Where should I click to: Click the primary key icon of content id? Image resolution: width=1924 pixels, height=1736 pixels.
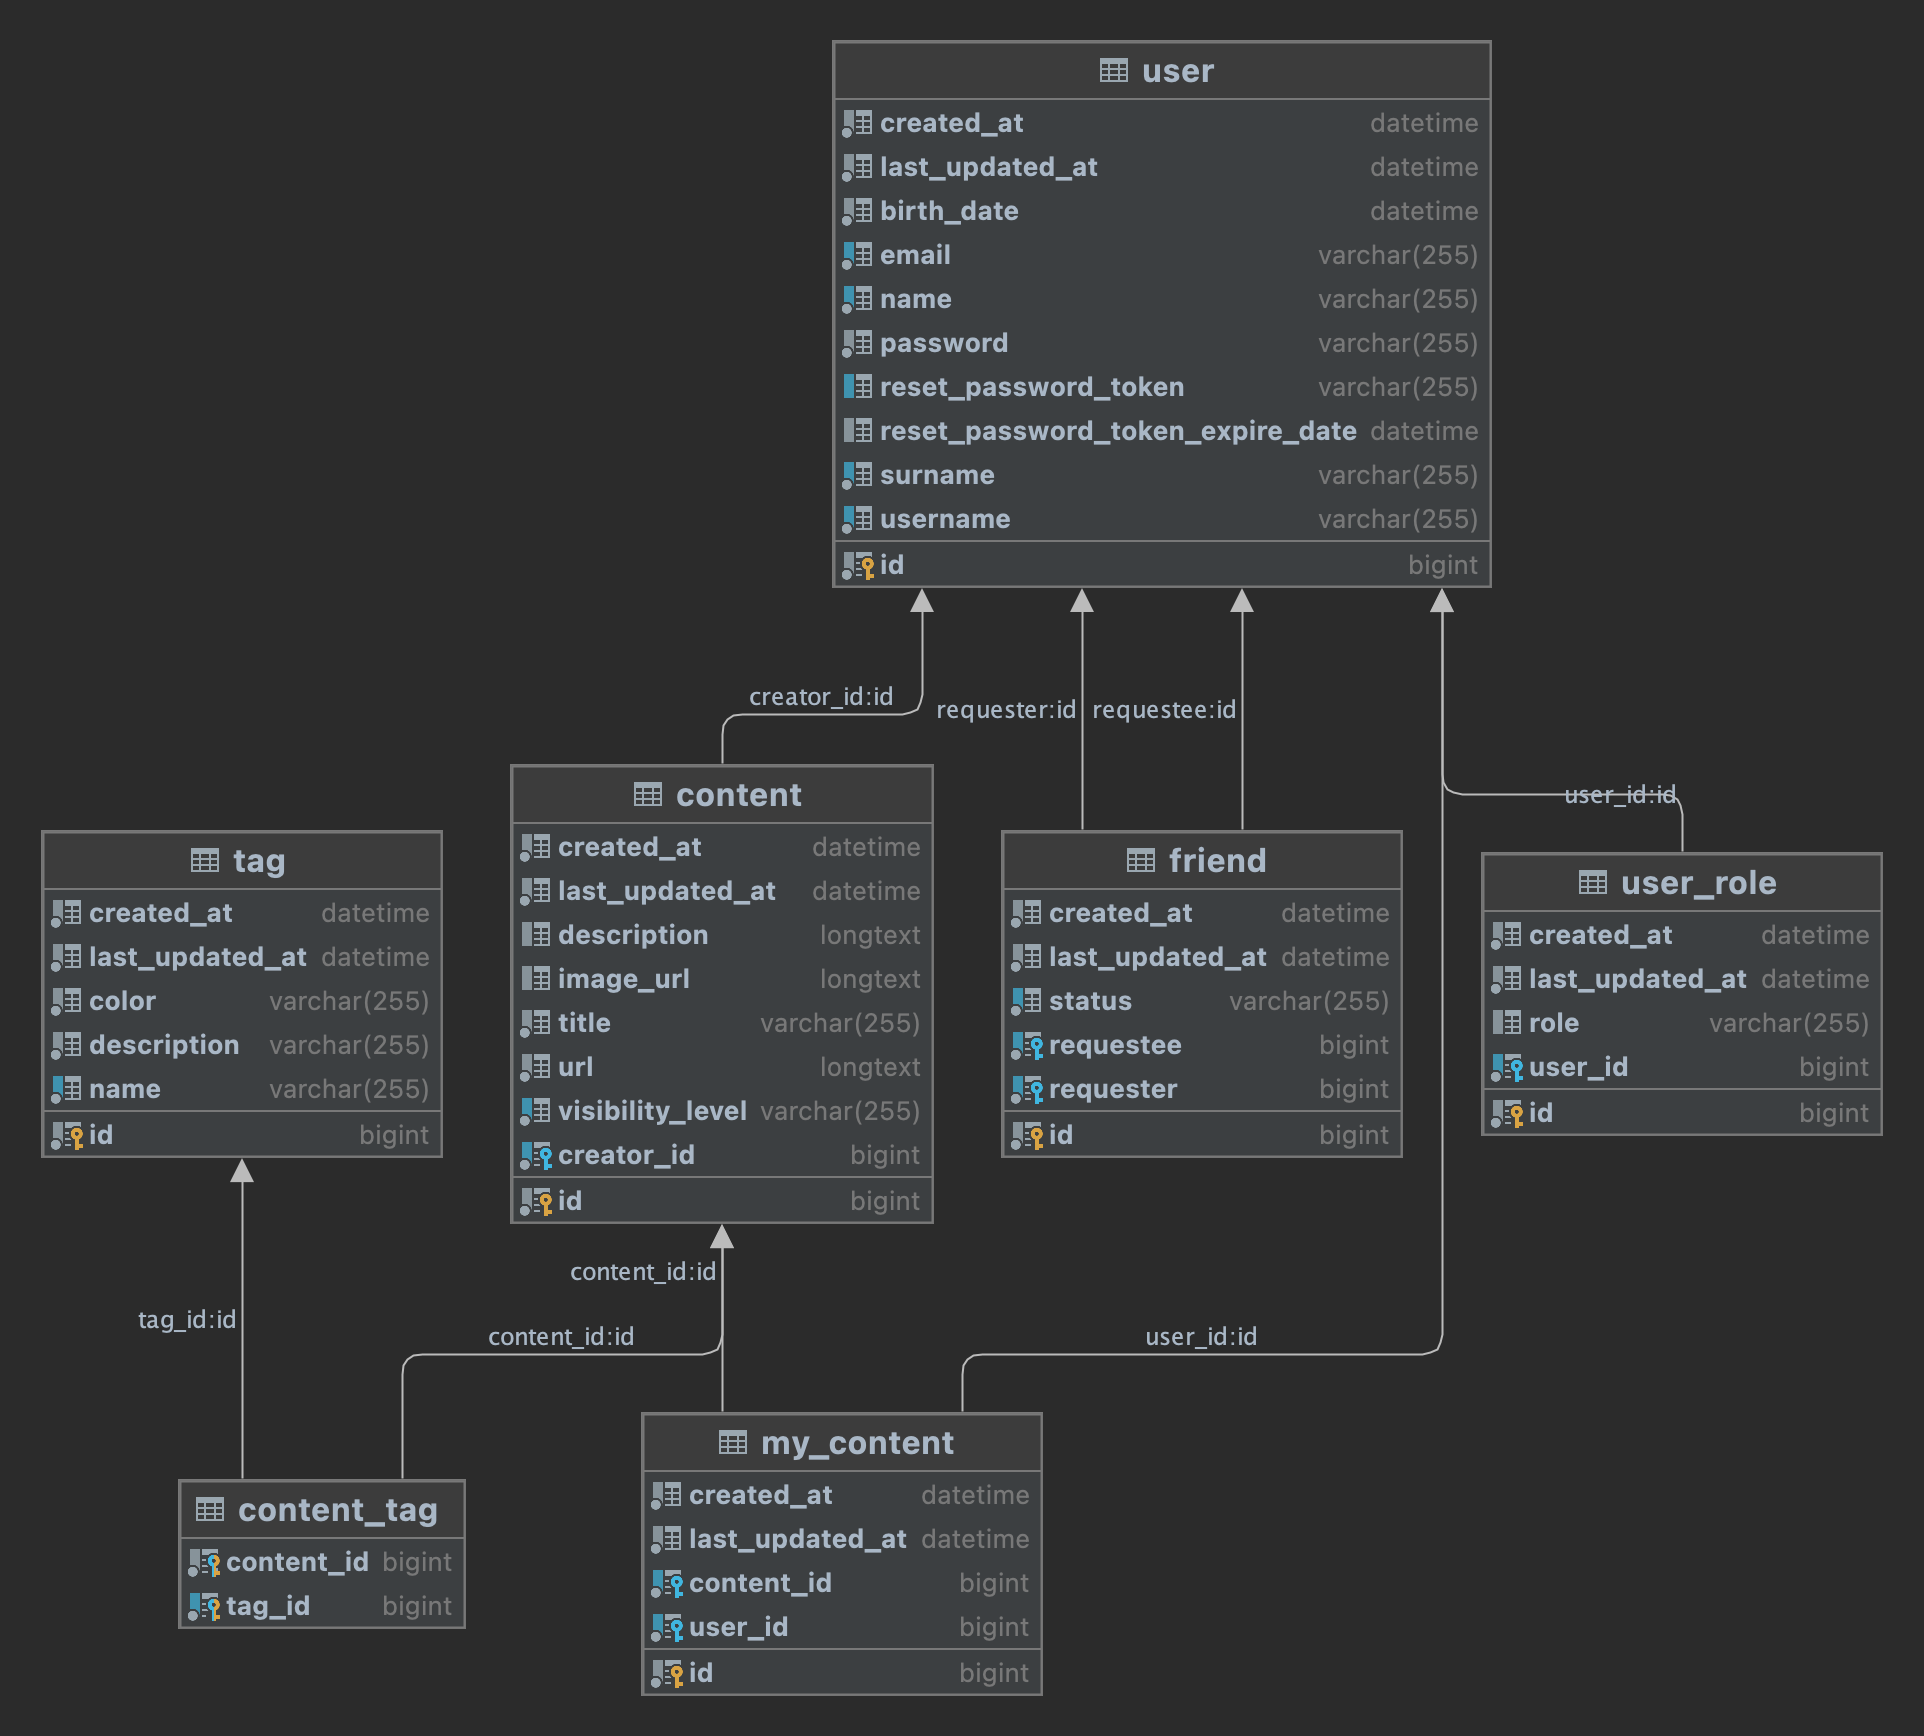536,1202
